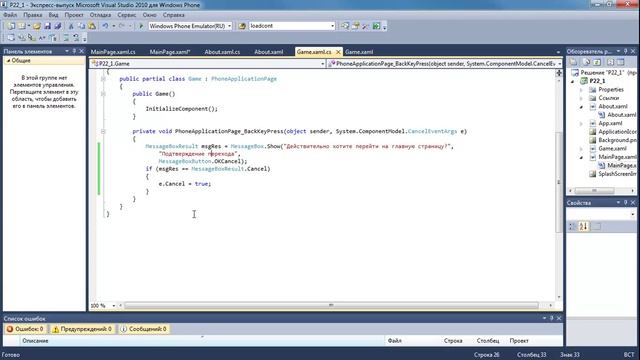Open the loadcont search combo box
Image resolution: width=640 pixels, height=360 pixels.
332,26
